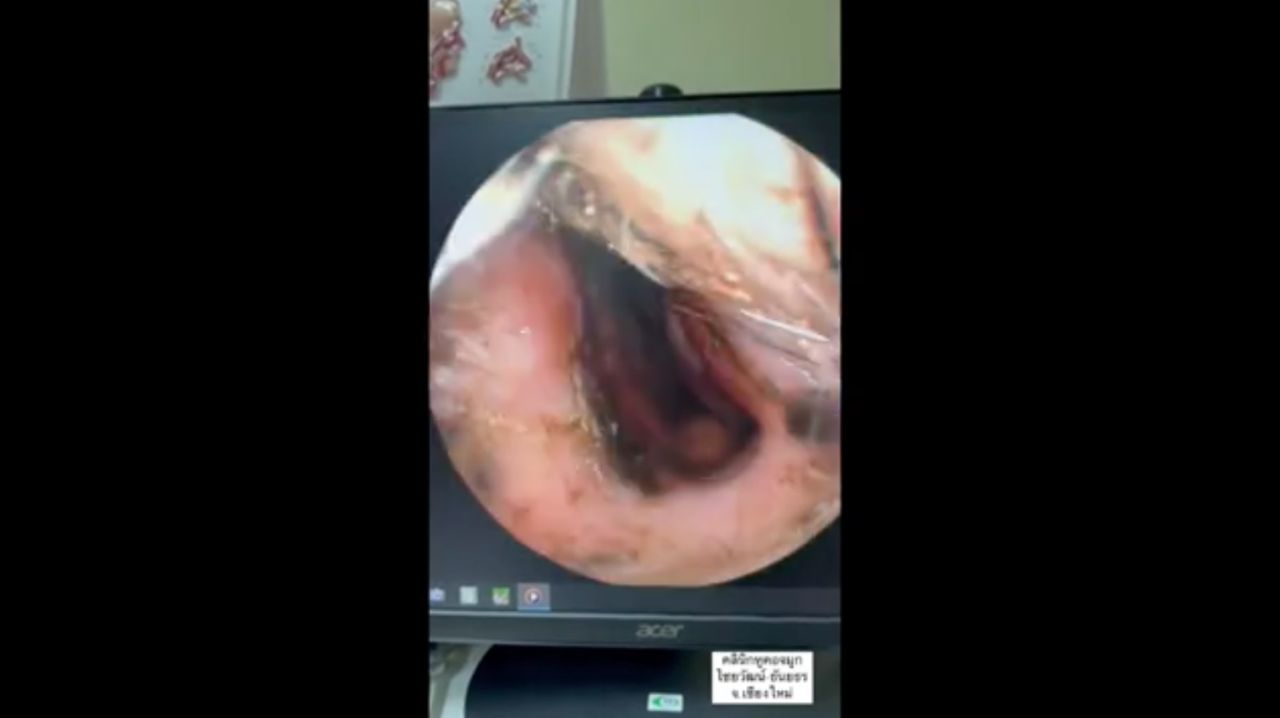Screen dimensions: 1280x718
Task: Click the green wall behind the monitor
Action: [720, 45]
